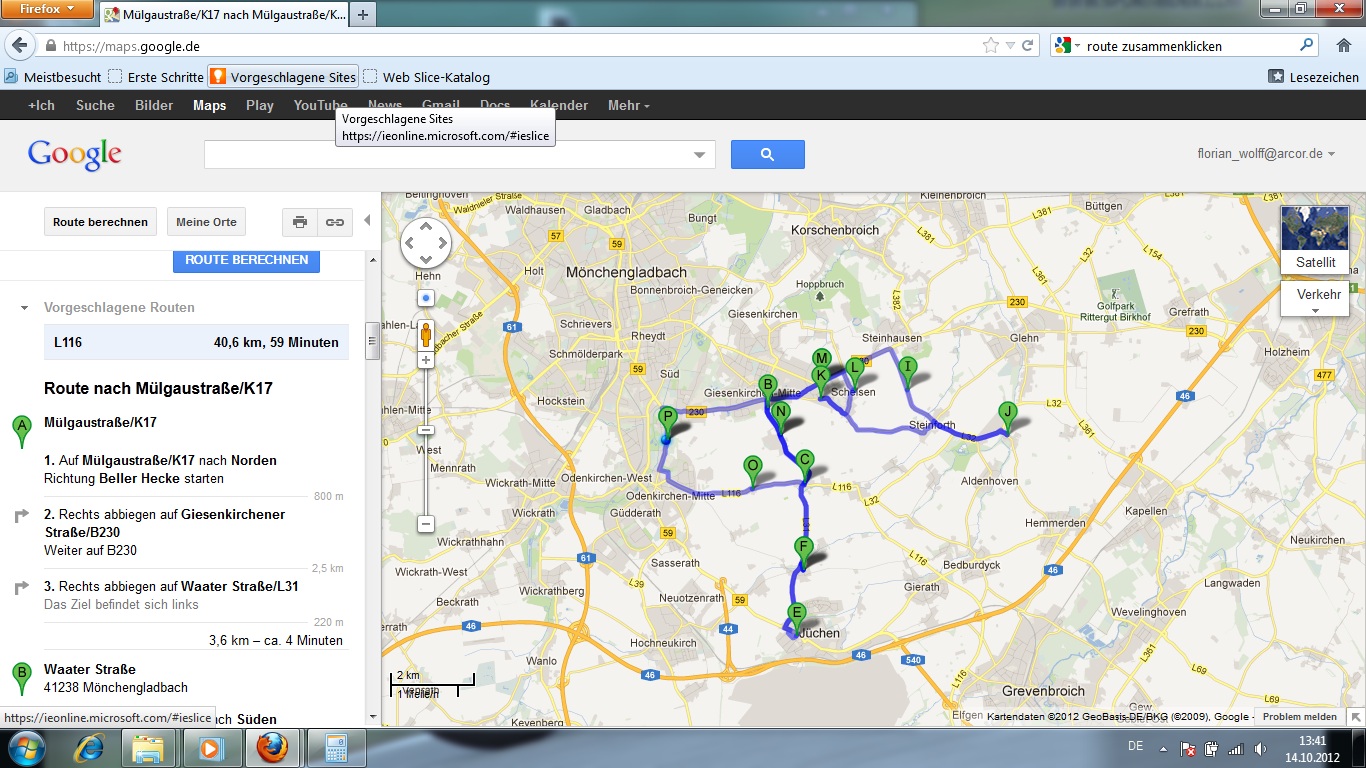Zoom in with the map plus button
The width and height of the screenshot is (1366, 768).
click(x=426, y=360)
